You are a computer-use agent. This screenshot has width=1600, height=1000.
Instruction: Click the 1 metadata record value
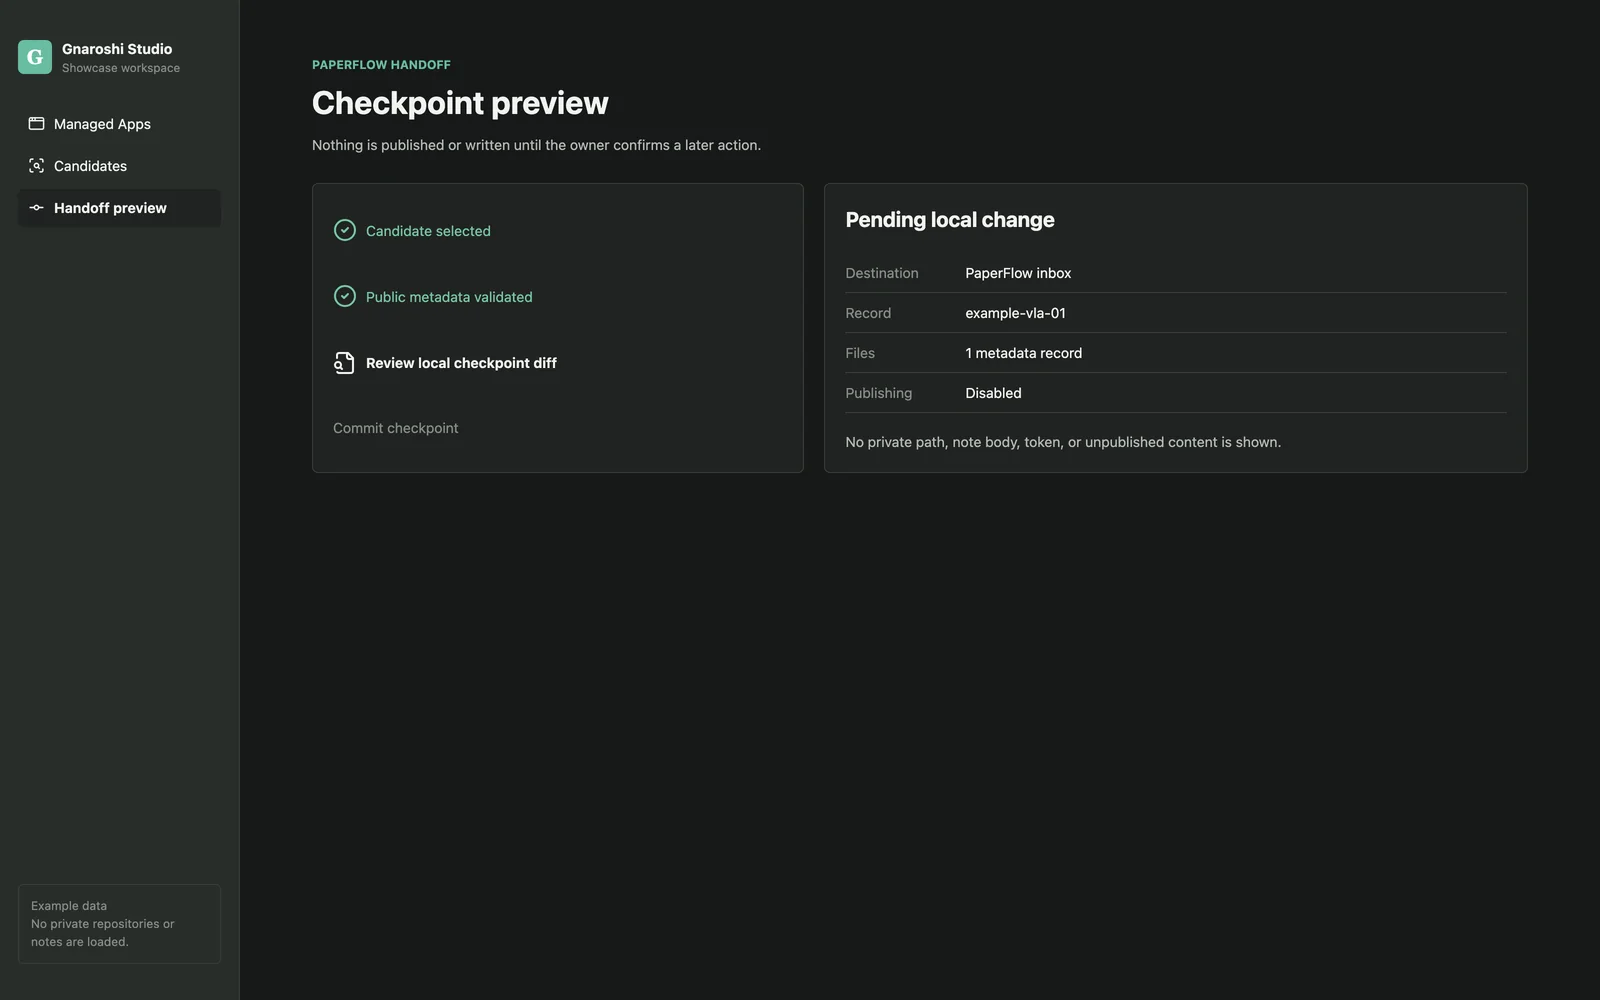[1023, 353]
